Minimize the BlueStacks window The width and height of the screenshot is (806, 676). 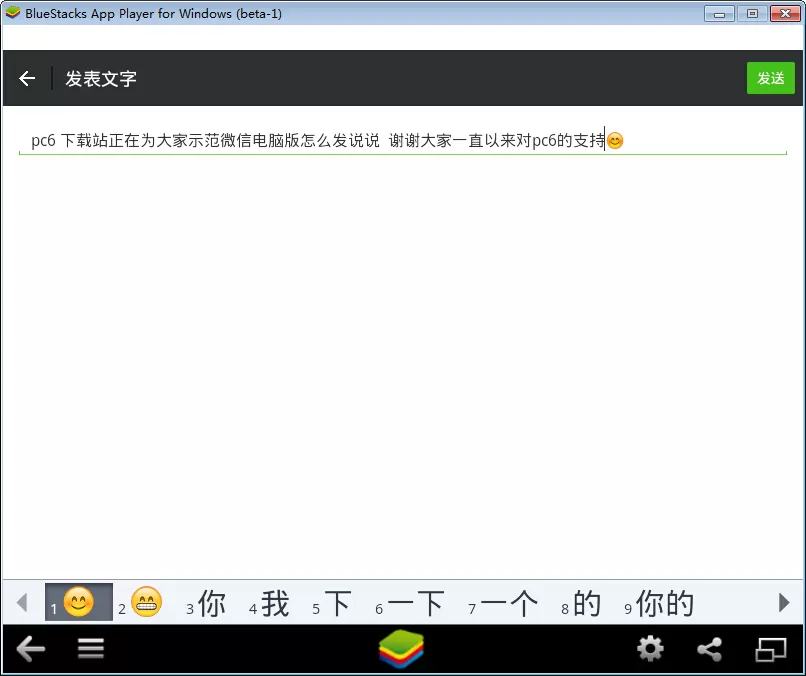pyautogui.click(x=719, y=13)
